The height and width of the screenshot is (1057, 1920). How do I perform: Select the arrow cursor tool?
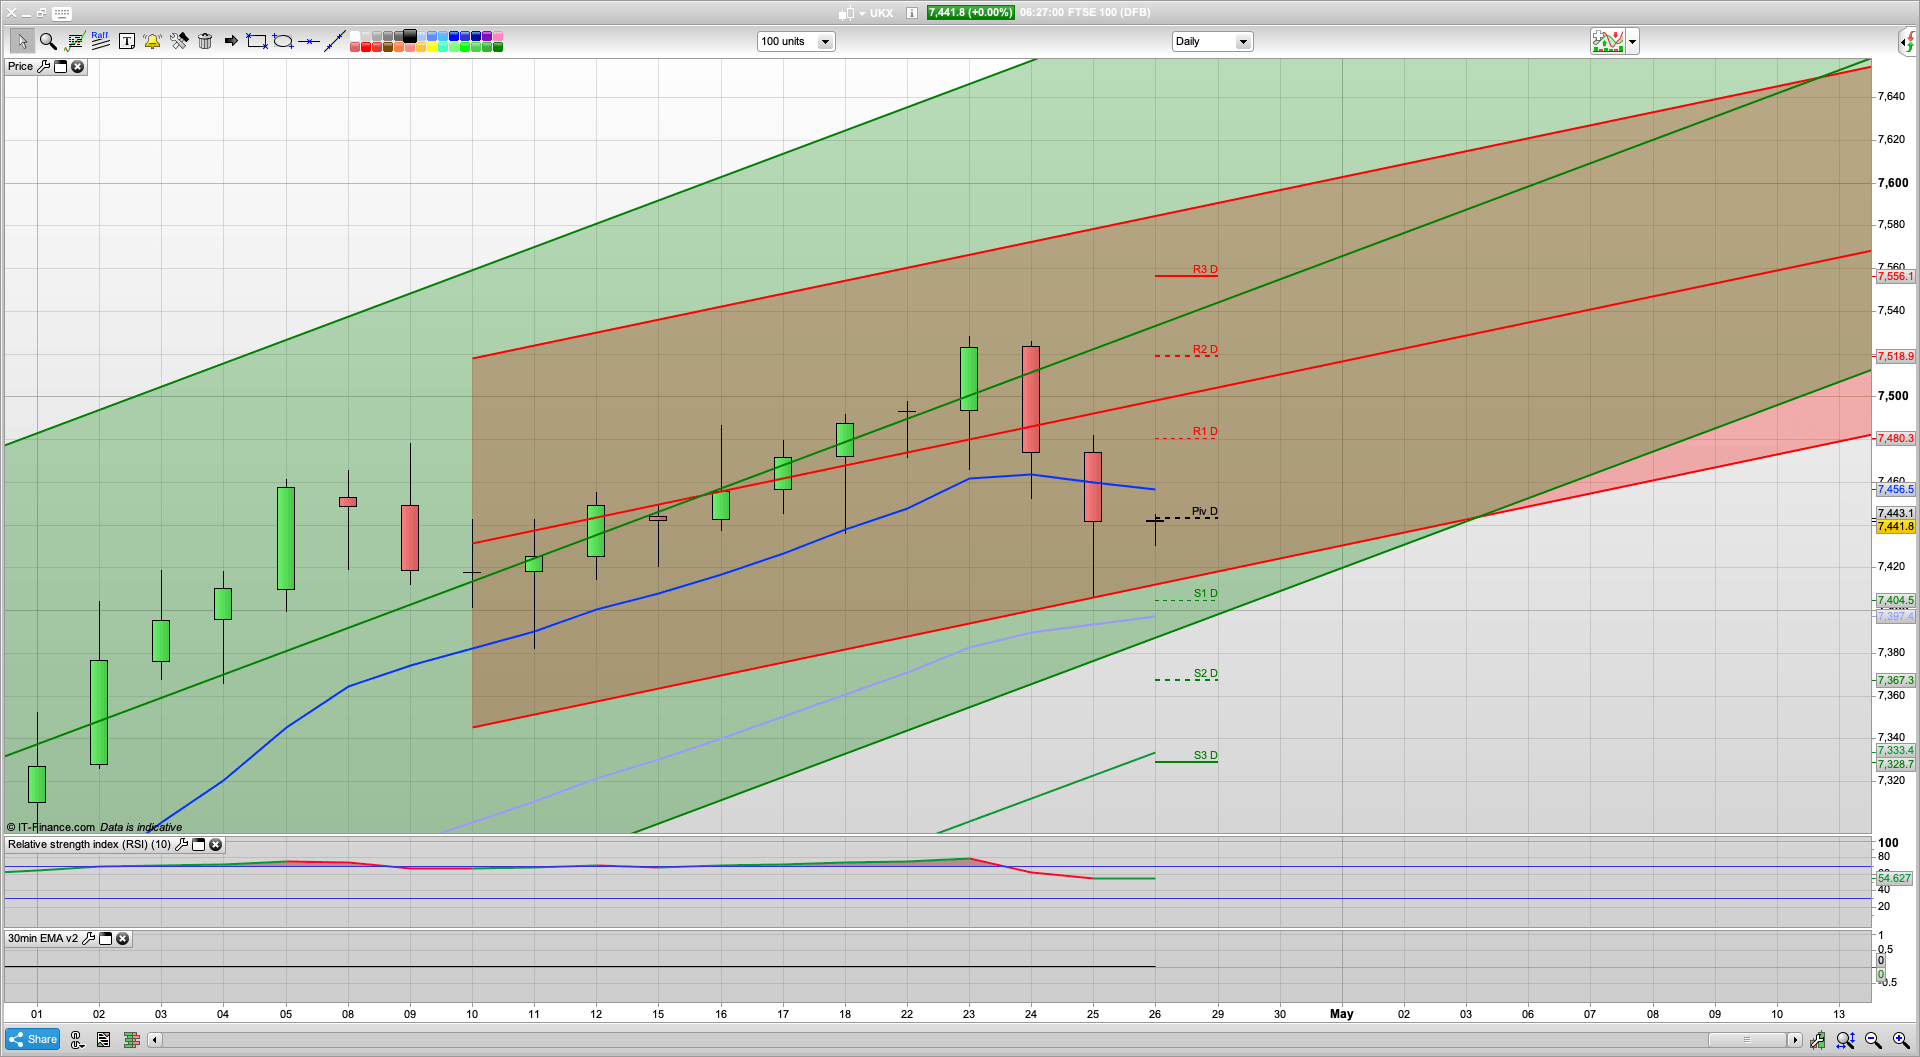[21, 41]
